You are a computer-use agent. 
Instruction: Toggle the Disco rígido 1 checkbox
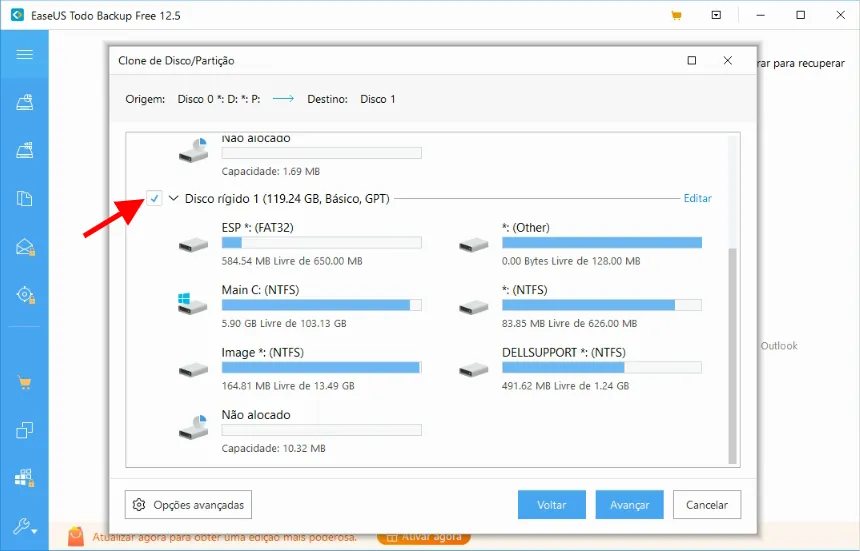coord(155,198)
